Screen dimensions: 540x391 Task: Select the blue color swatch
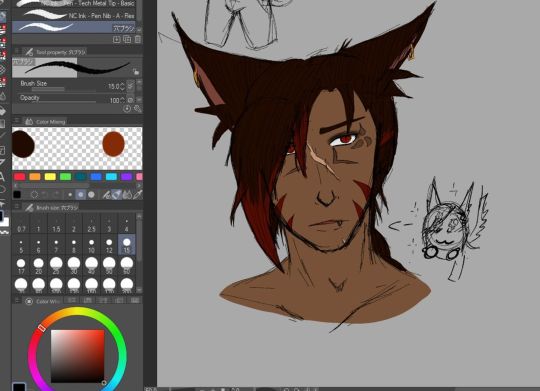pos(96,177)
